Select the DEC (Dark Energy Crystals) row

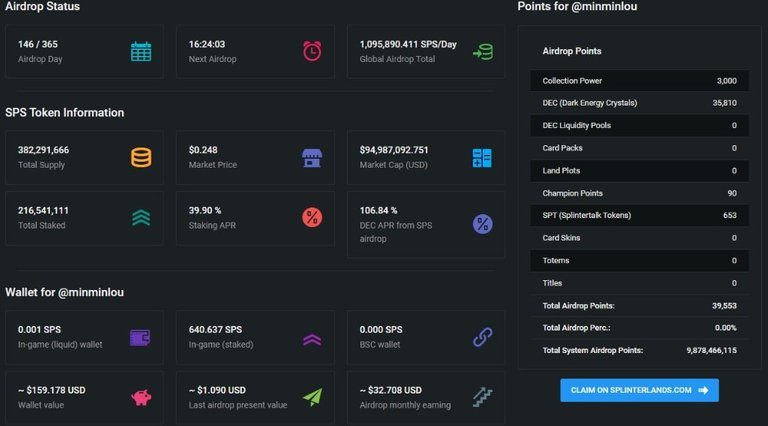pos(639,103)
